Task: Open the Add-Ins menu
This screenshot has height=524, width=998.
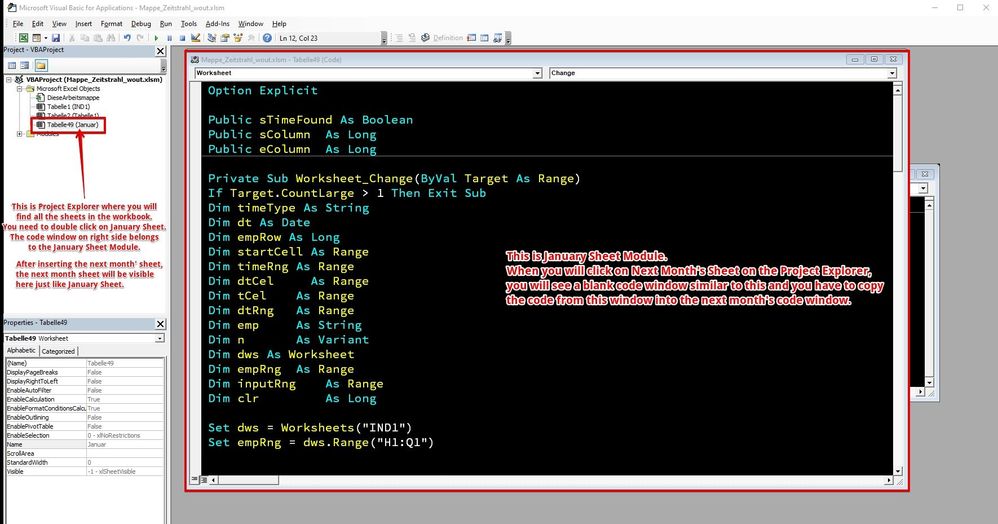Action: point(217,24)
